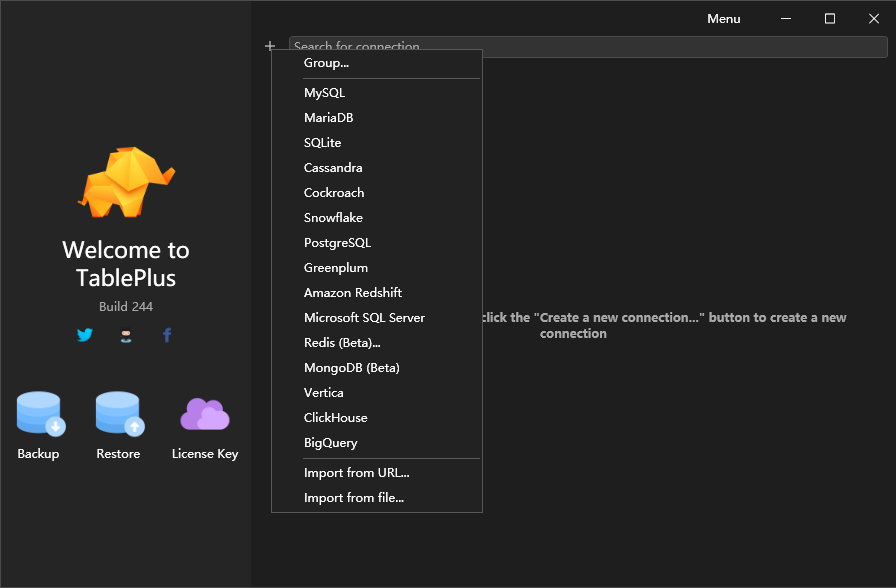This screenshot has height=588, width=896.
Task: Click the Restore label
Action: 118,454
